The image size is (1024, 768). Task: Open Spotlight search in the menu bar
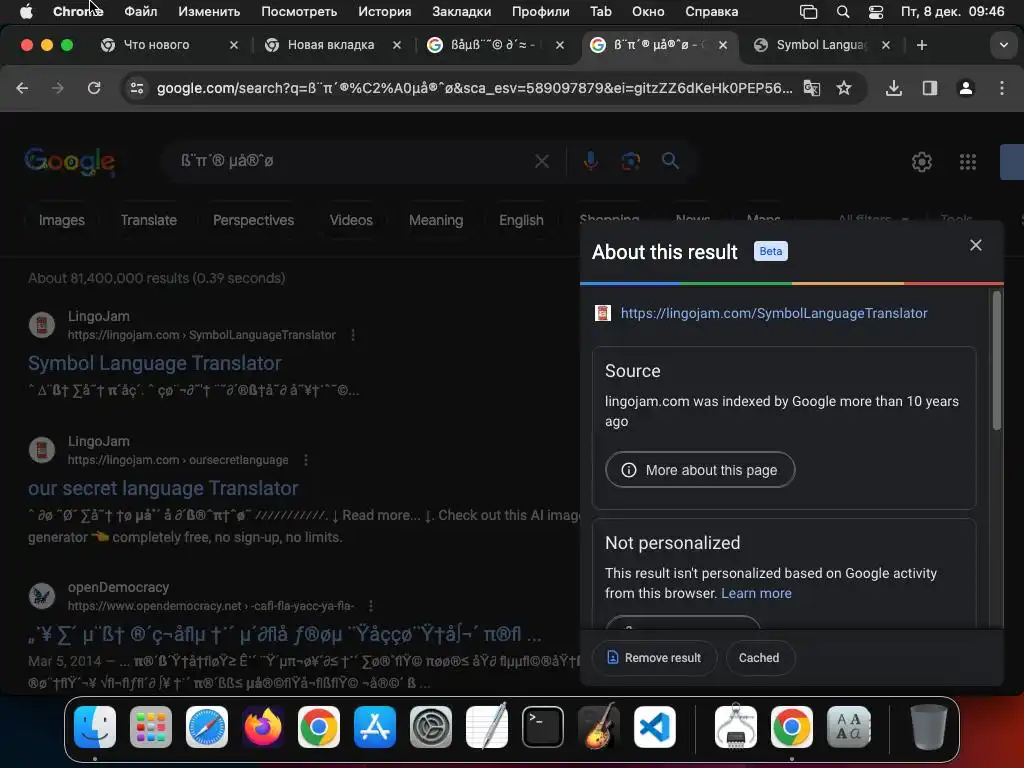(x=843, y=12)
